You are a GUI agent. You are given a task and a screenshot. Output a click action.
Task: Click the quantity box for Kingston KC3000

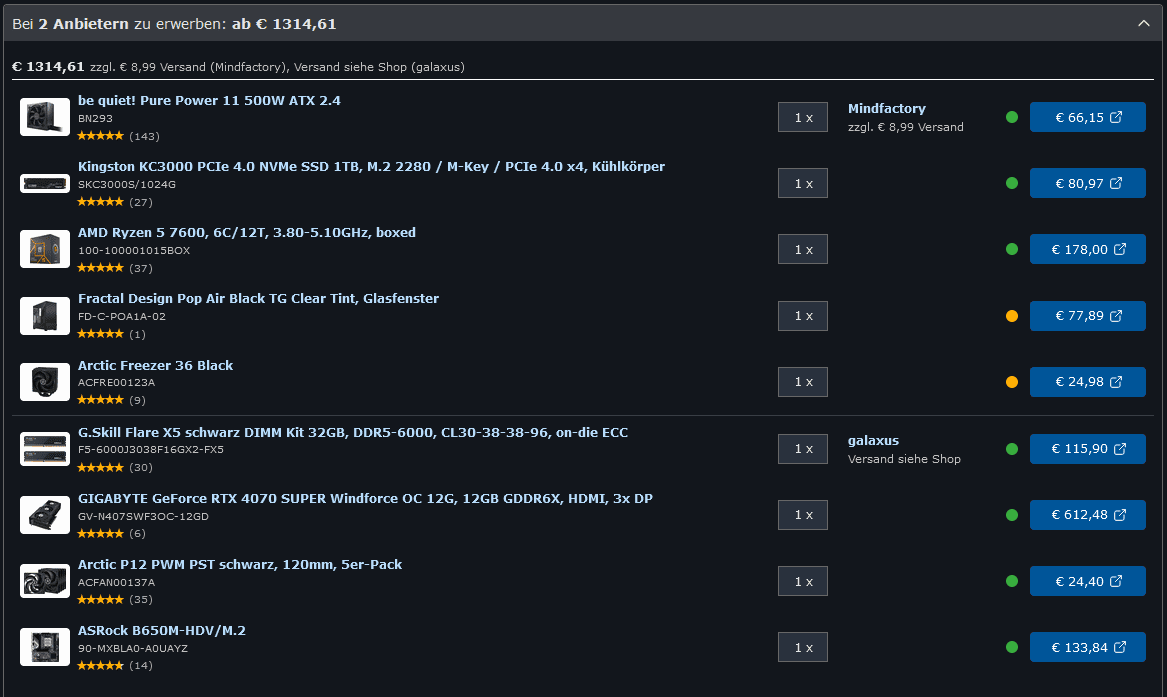pos(803,183)
